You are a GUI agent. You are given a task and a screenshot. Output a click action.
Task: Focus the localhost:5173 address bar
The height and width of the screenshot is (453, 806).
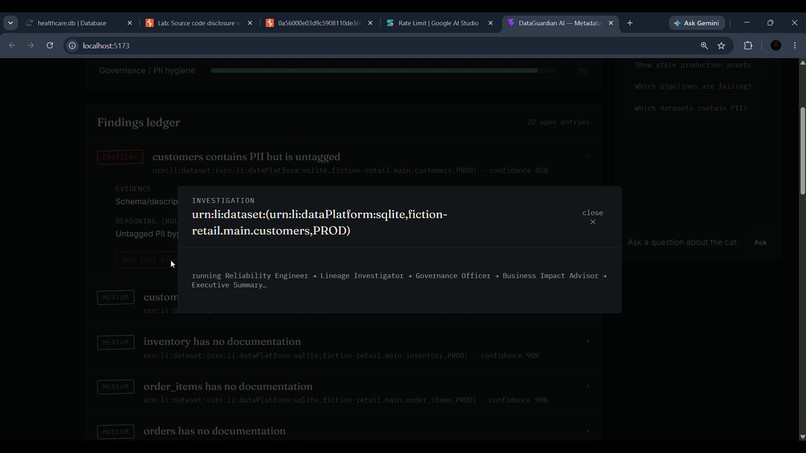[380, 46]
